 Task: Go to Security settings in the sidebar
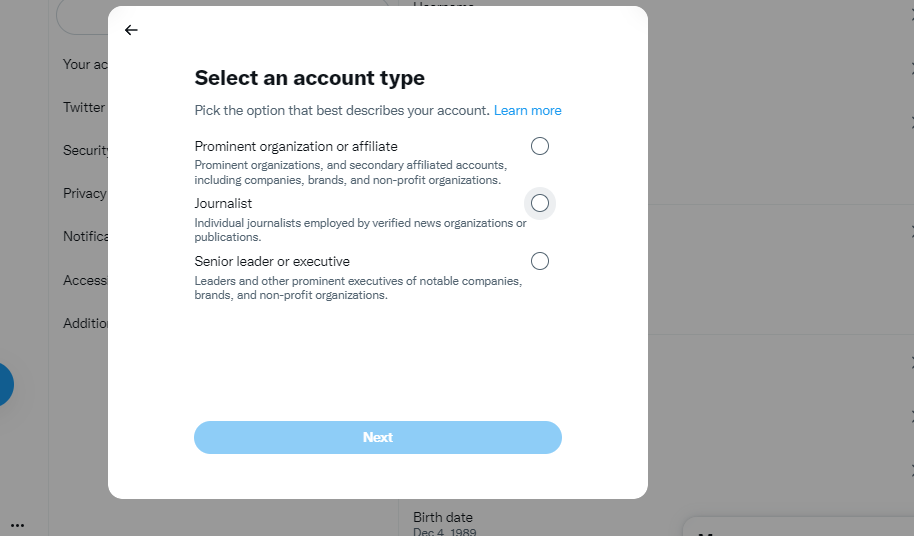click(85, 150)
